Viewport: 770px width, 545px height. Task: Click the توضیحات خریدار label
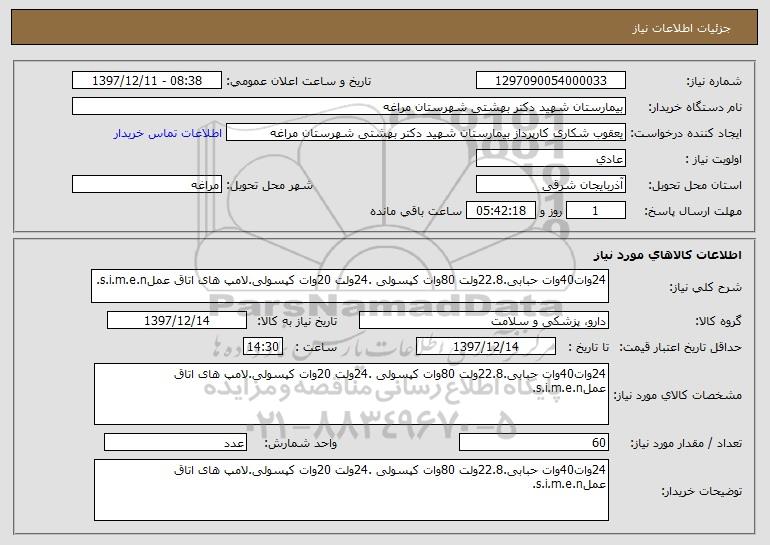[702, 491]
